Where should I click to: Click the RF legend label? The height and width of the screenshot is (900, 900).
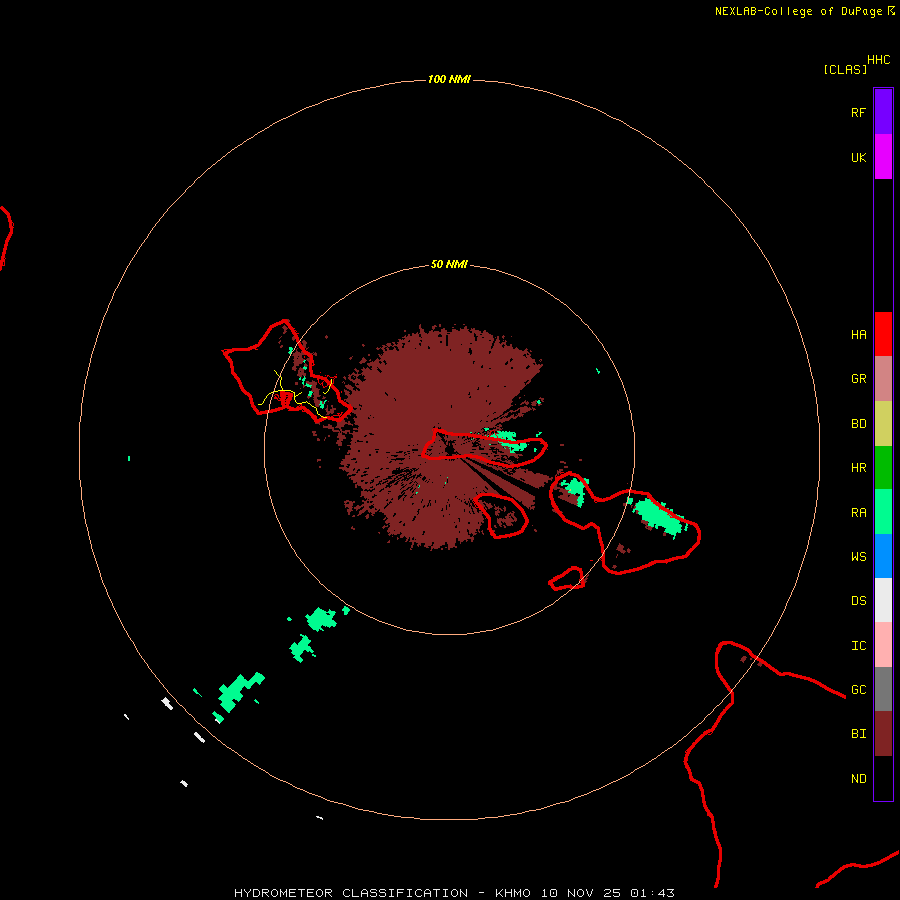858,112
